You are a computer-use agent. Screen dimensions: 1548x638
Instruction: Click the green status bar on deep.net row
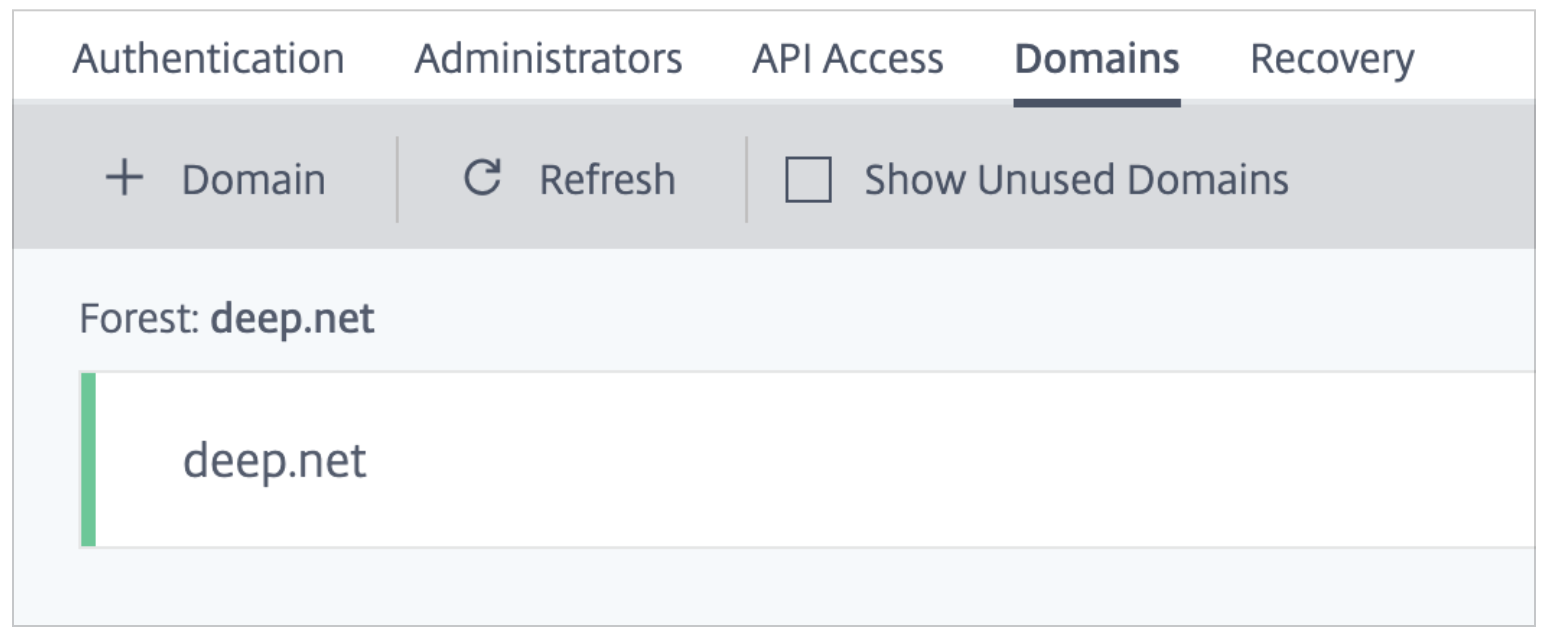coord(88,459)
